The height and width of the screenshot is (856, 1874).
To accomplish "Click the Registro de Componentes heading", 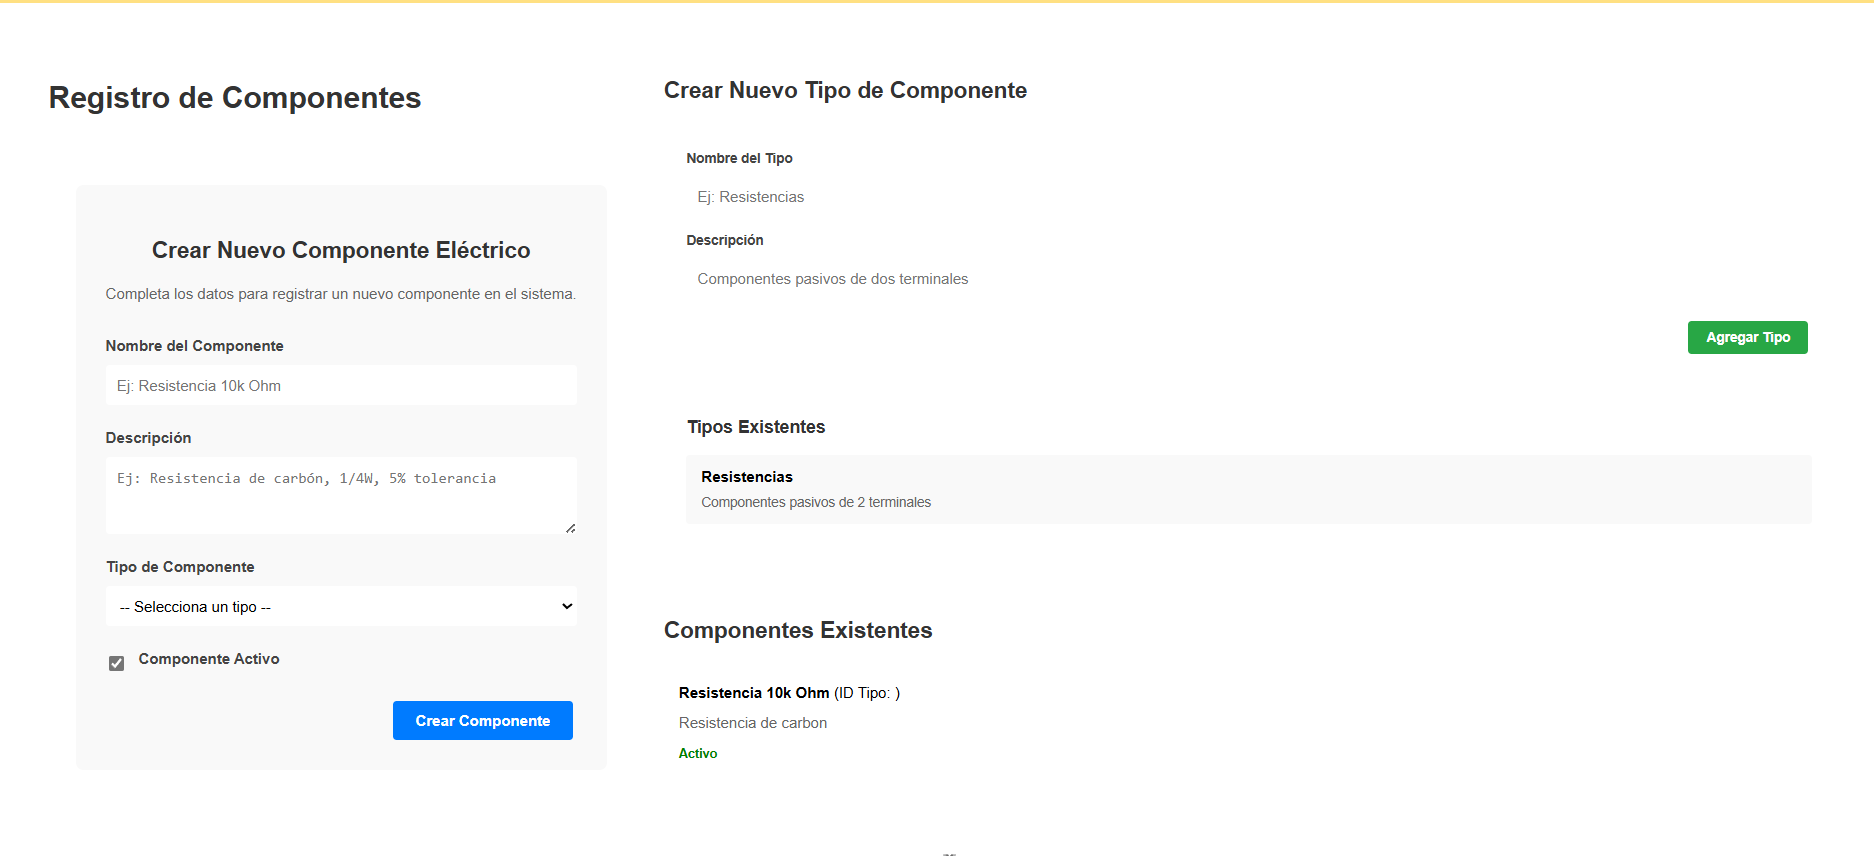I will [x=235, y=98].
